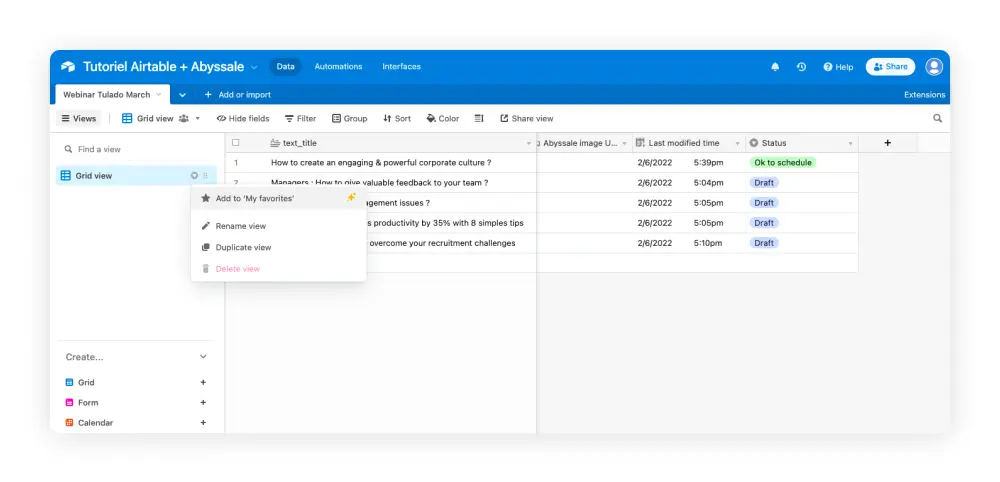Choose Delete view

(x=278, y=269)
